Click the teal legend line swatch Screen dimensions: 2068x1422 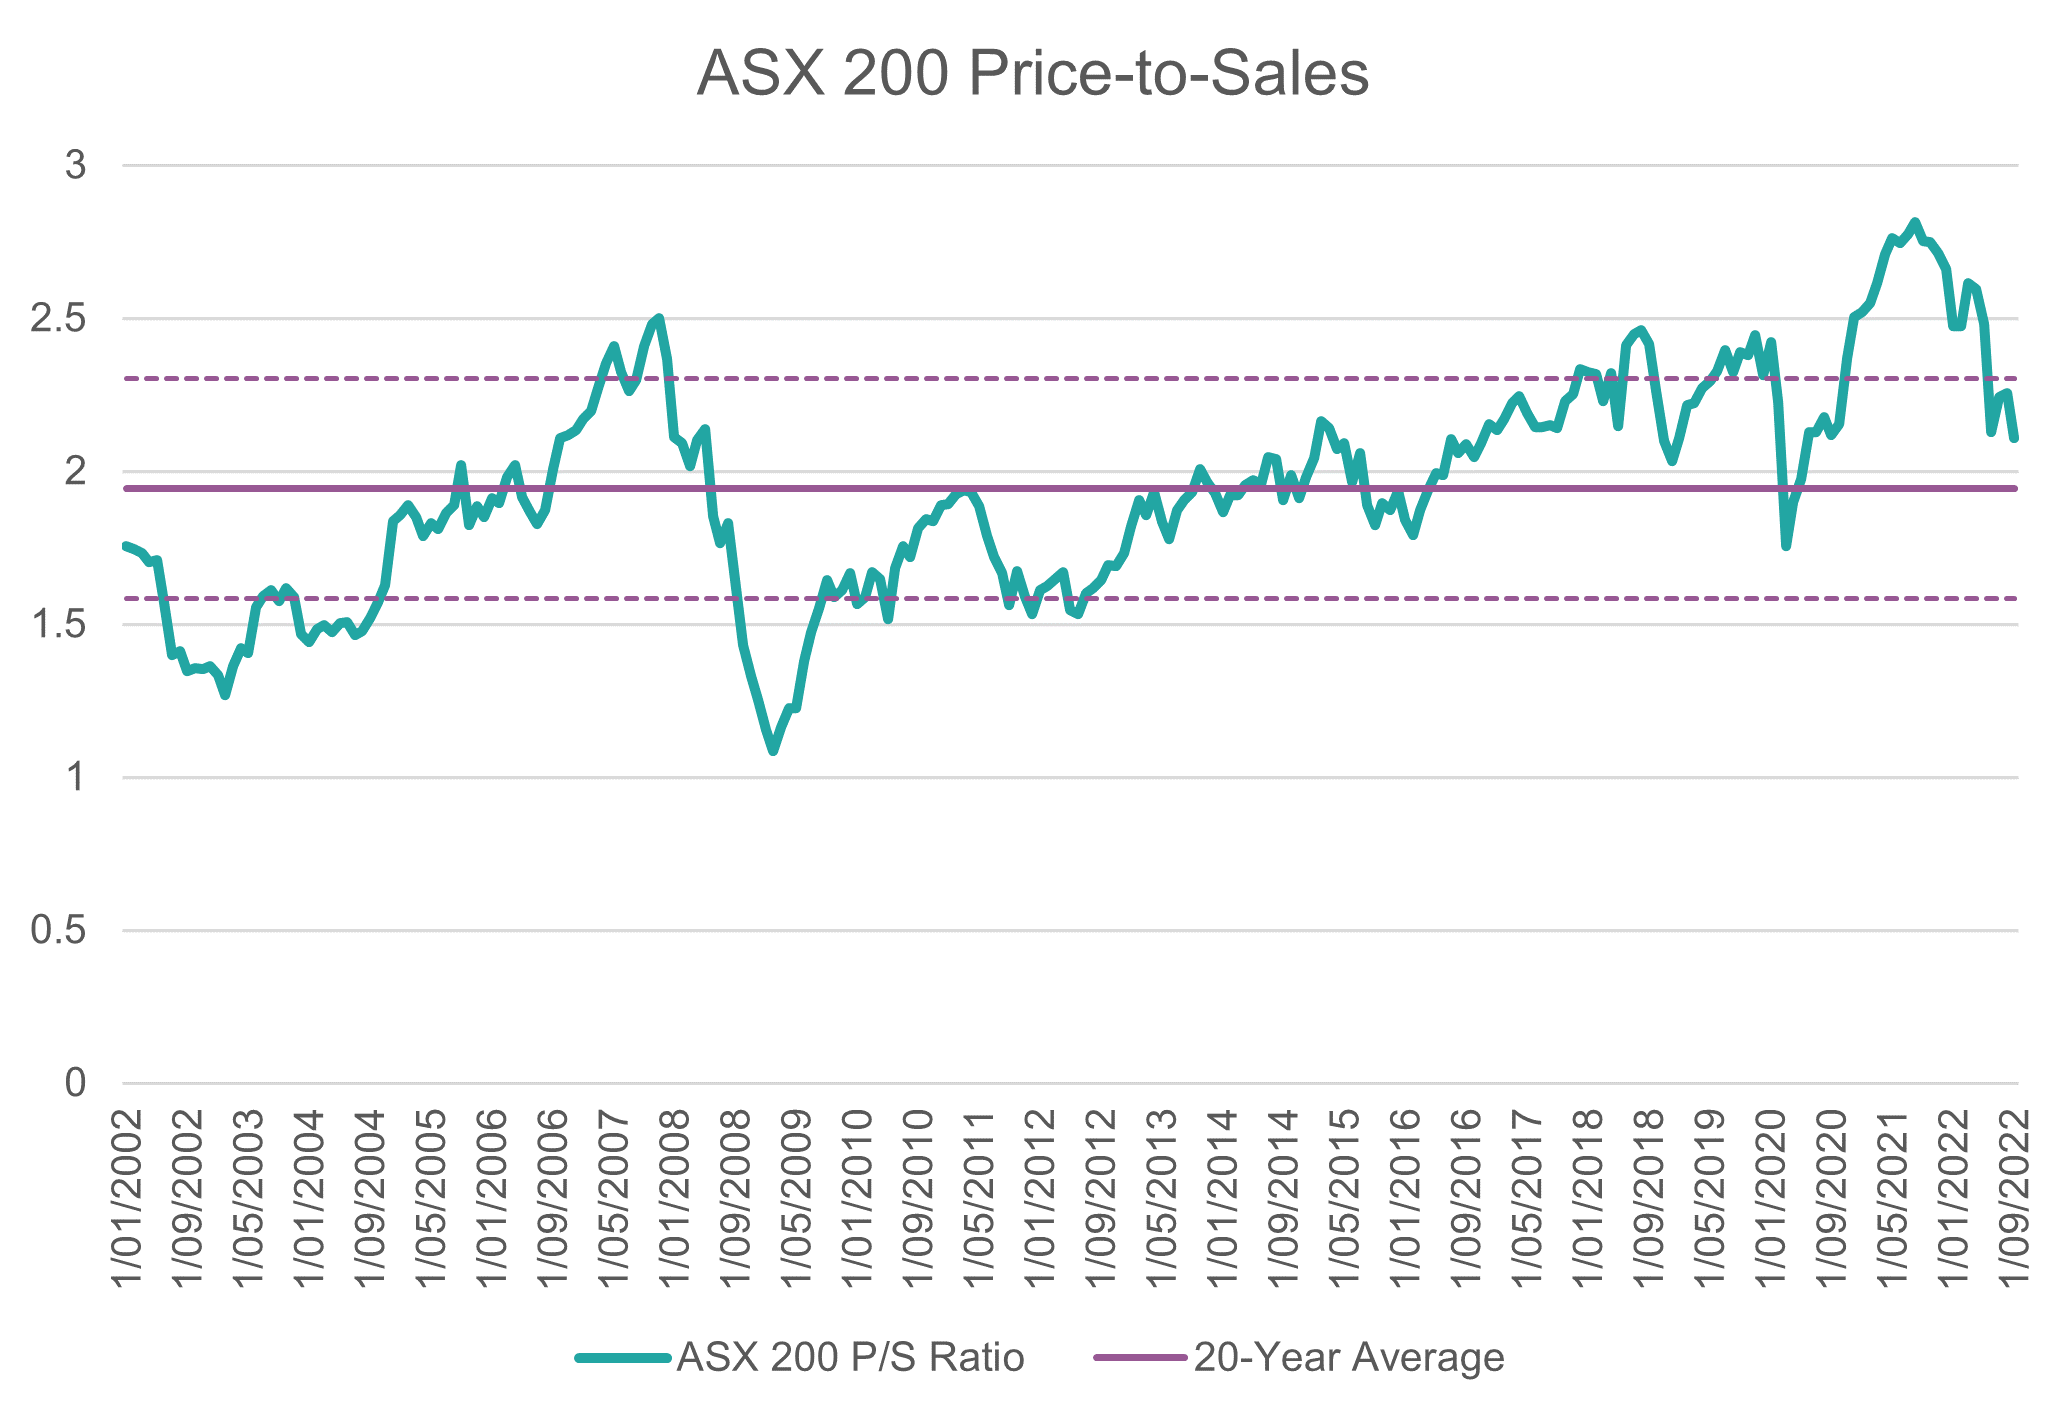[622, 1358]
